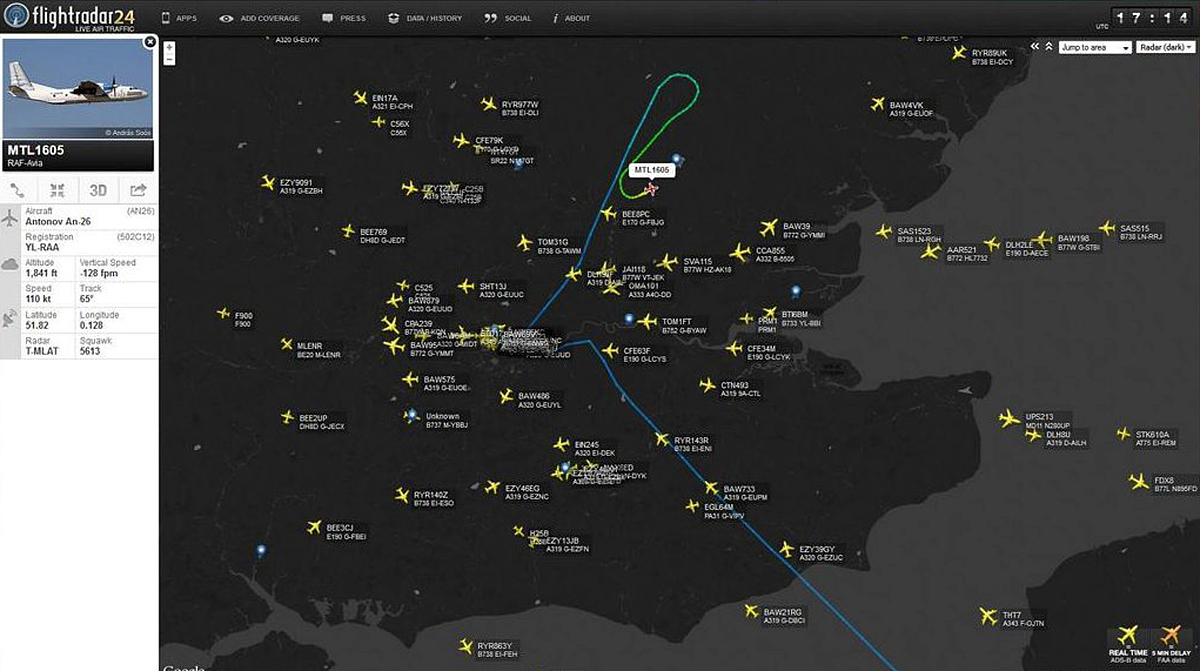Select the EIN17A aircraft icon
The width and height of the screenshot is (1200, 671).
[360, 97]
